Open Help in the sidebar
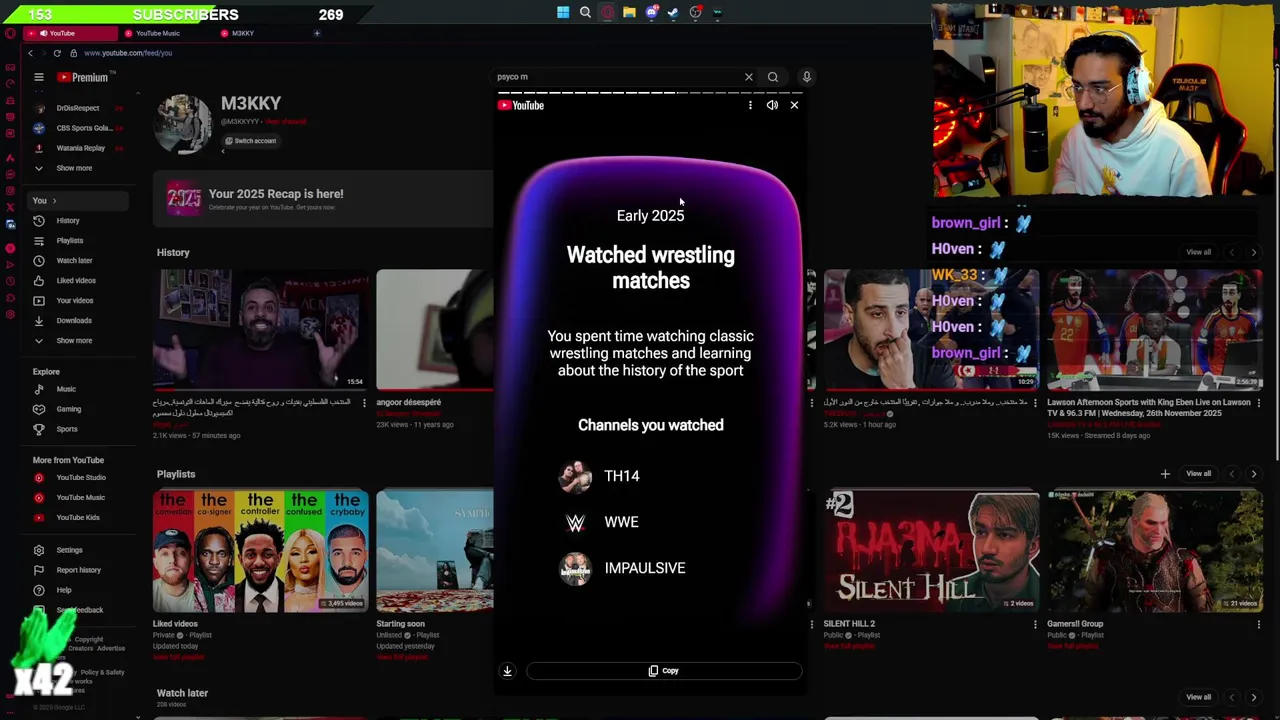This screenshot has height=720, width=1280. tap(63, 590)
